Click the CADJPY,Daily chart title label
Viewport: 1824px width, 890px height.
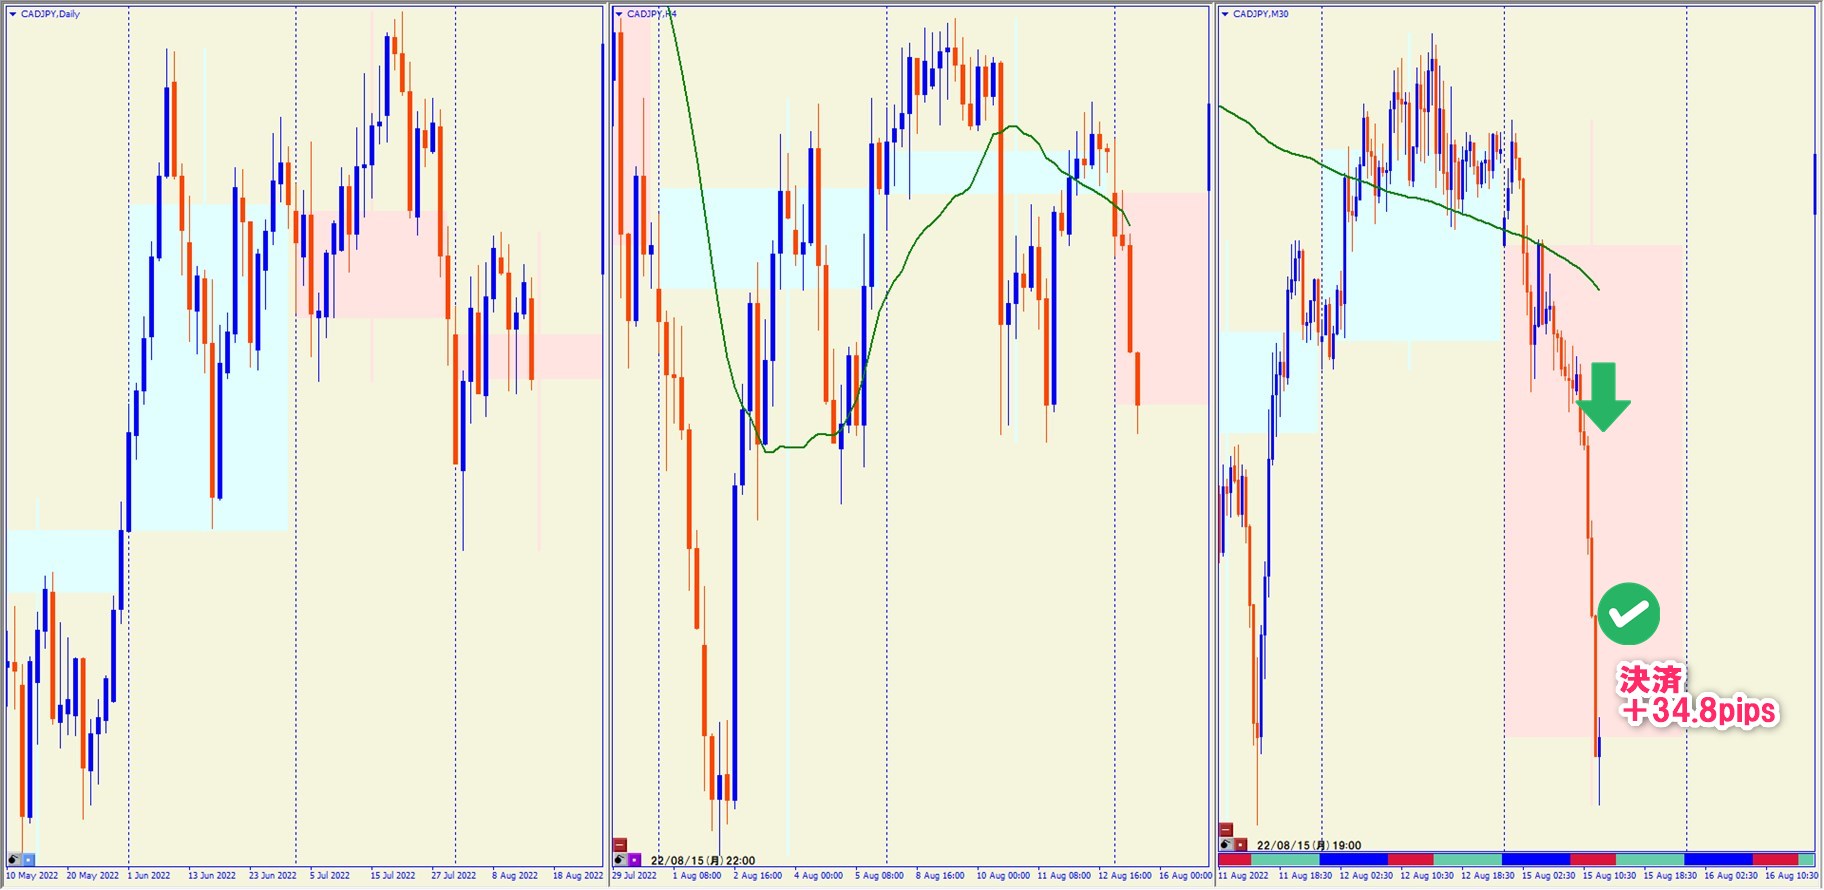50,14
